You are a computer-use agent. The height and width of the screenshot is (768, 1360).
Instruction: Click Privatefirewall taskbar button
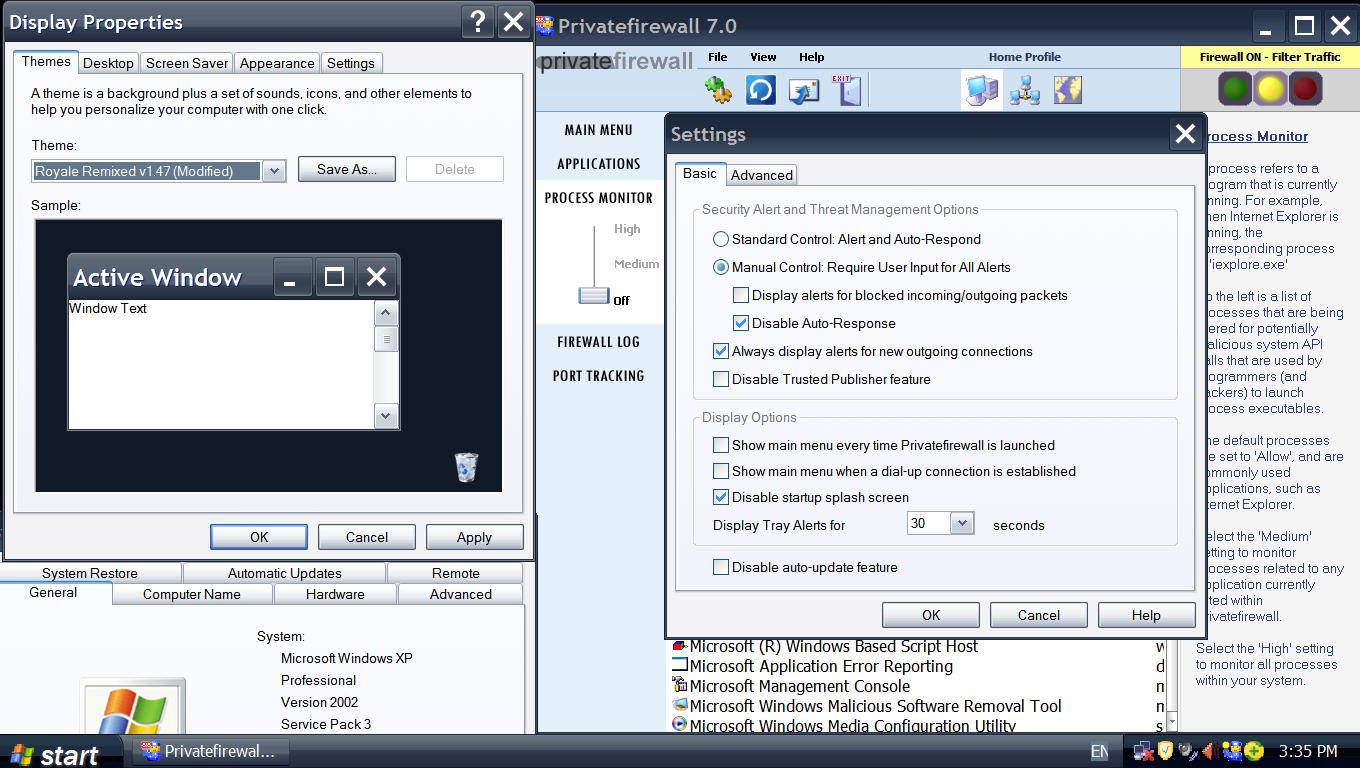210,751
